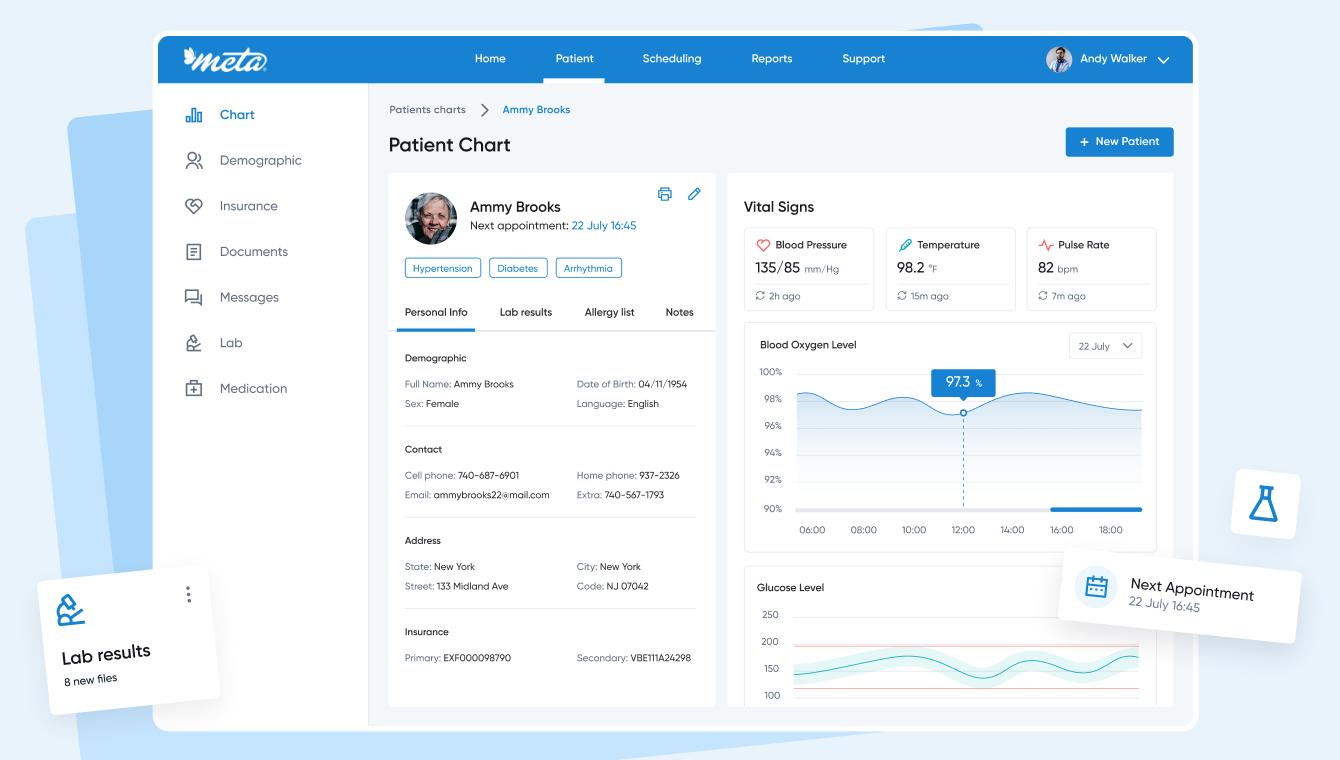
Task: Open the Home menu
Action: click(x=490, y=59)
